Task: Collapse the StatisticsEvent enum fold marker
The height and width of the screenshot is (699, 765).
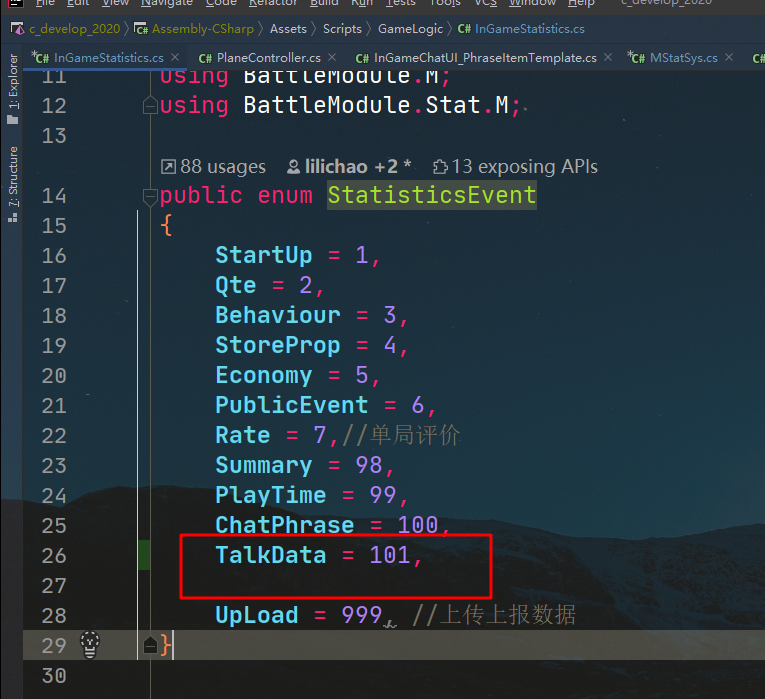Action: coord(150,196)
